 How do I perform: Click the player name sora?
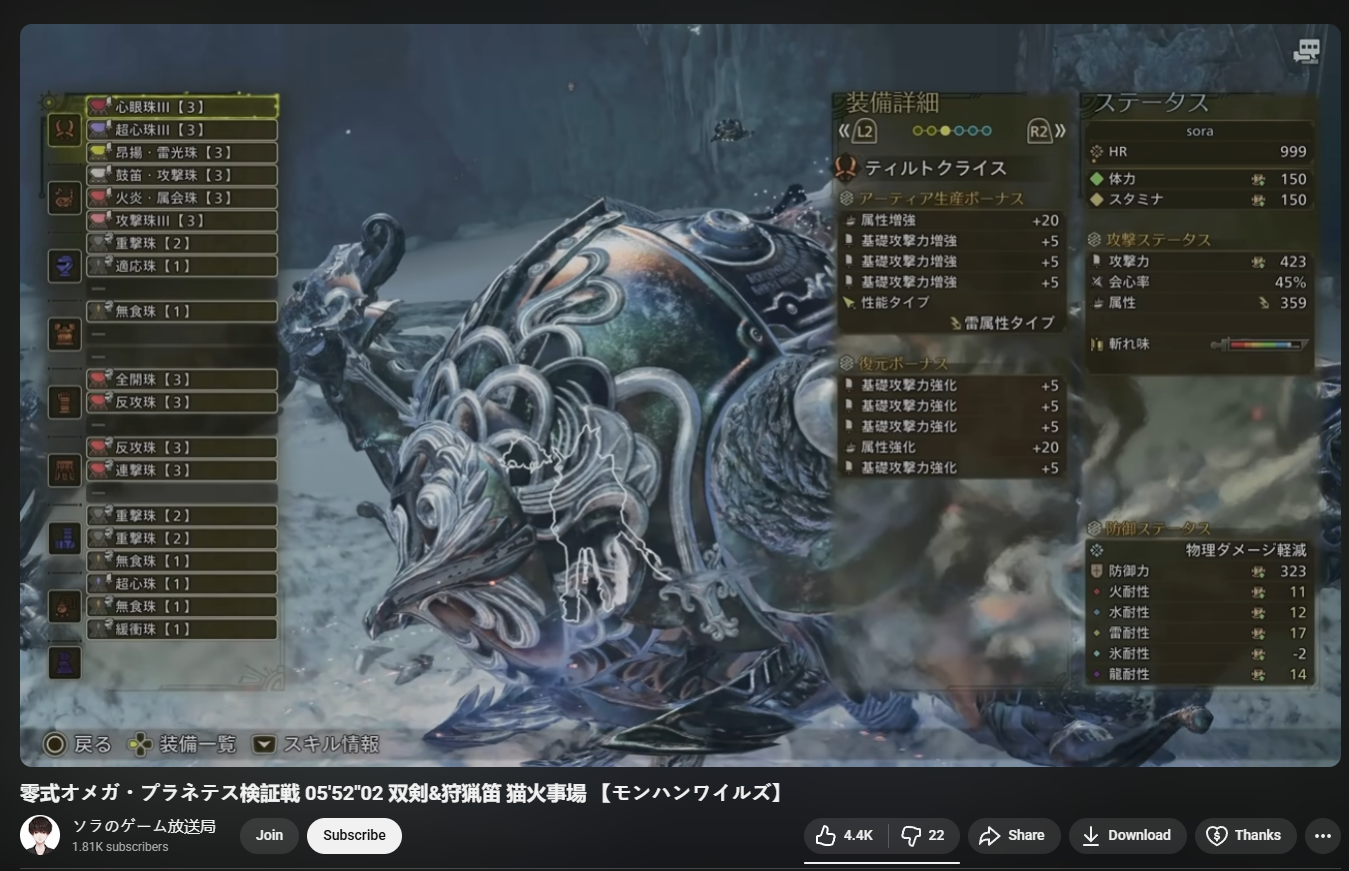(1199, 131)
